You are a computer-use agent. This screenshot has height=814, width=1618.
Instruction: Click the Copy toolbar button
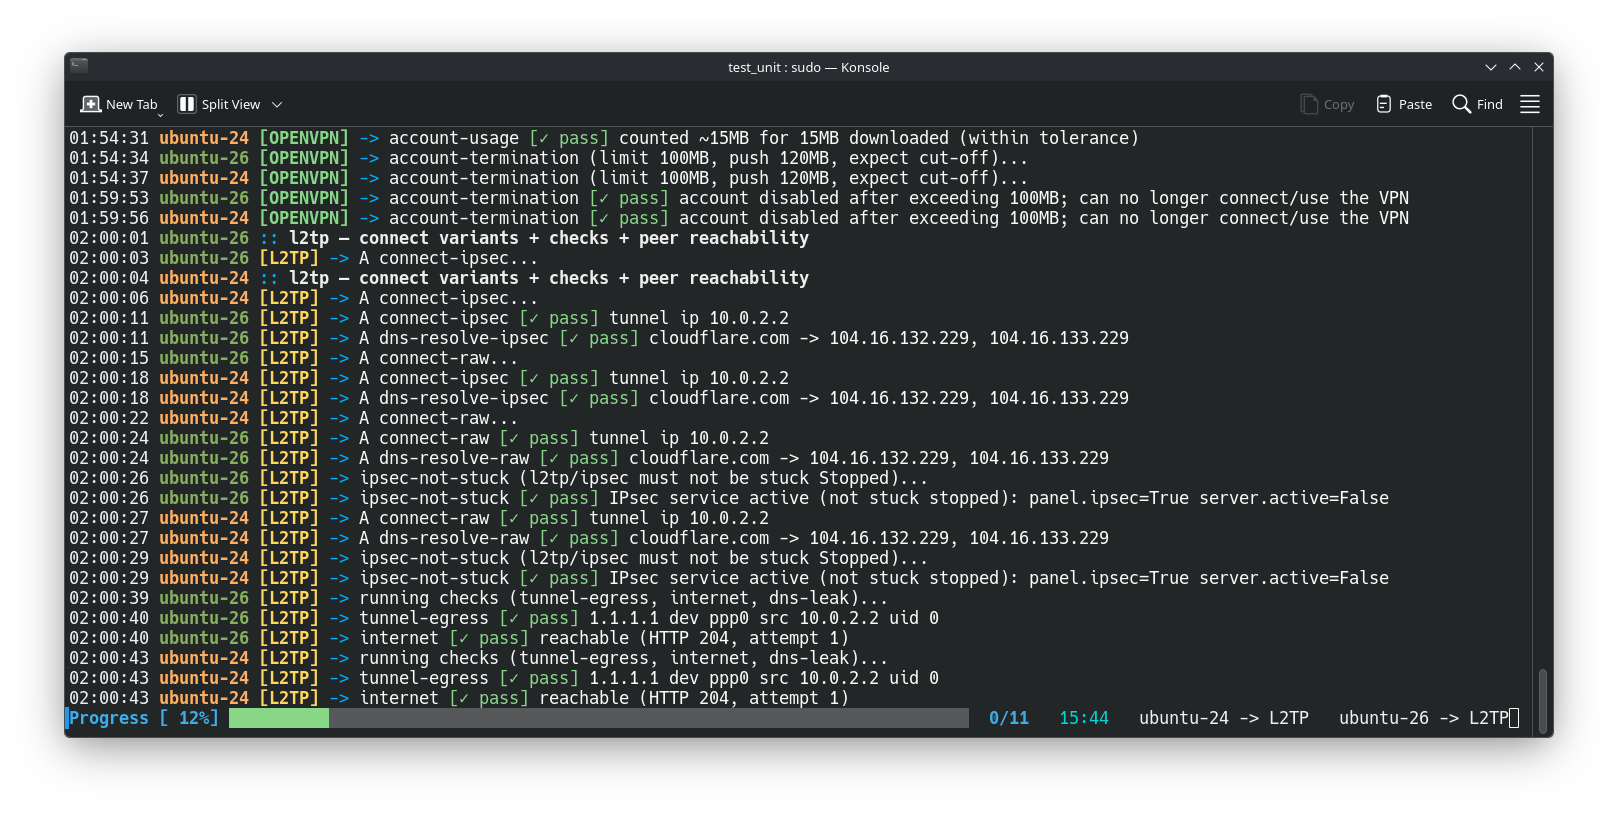[x=1327, y=104]
